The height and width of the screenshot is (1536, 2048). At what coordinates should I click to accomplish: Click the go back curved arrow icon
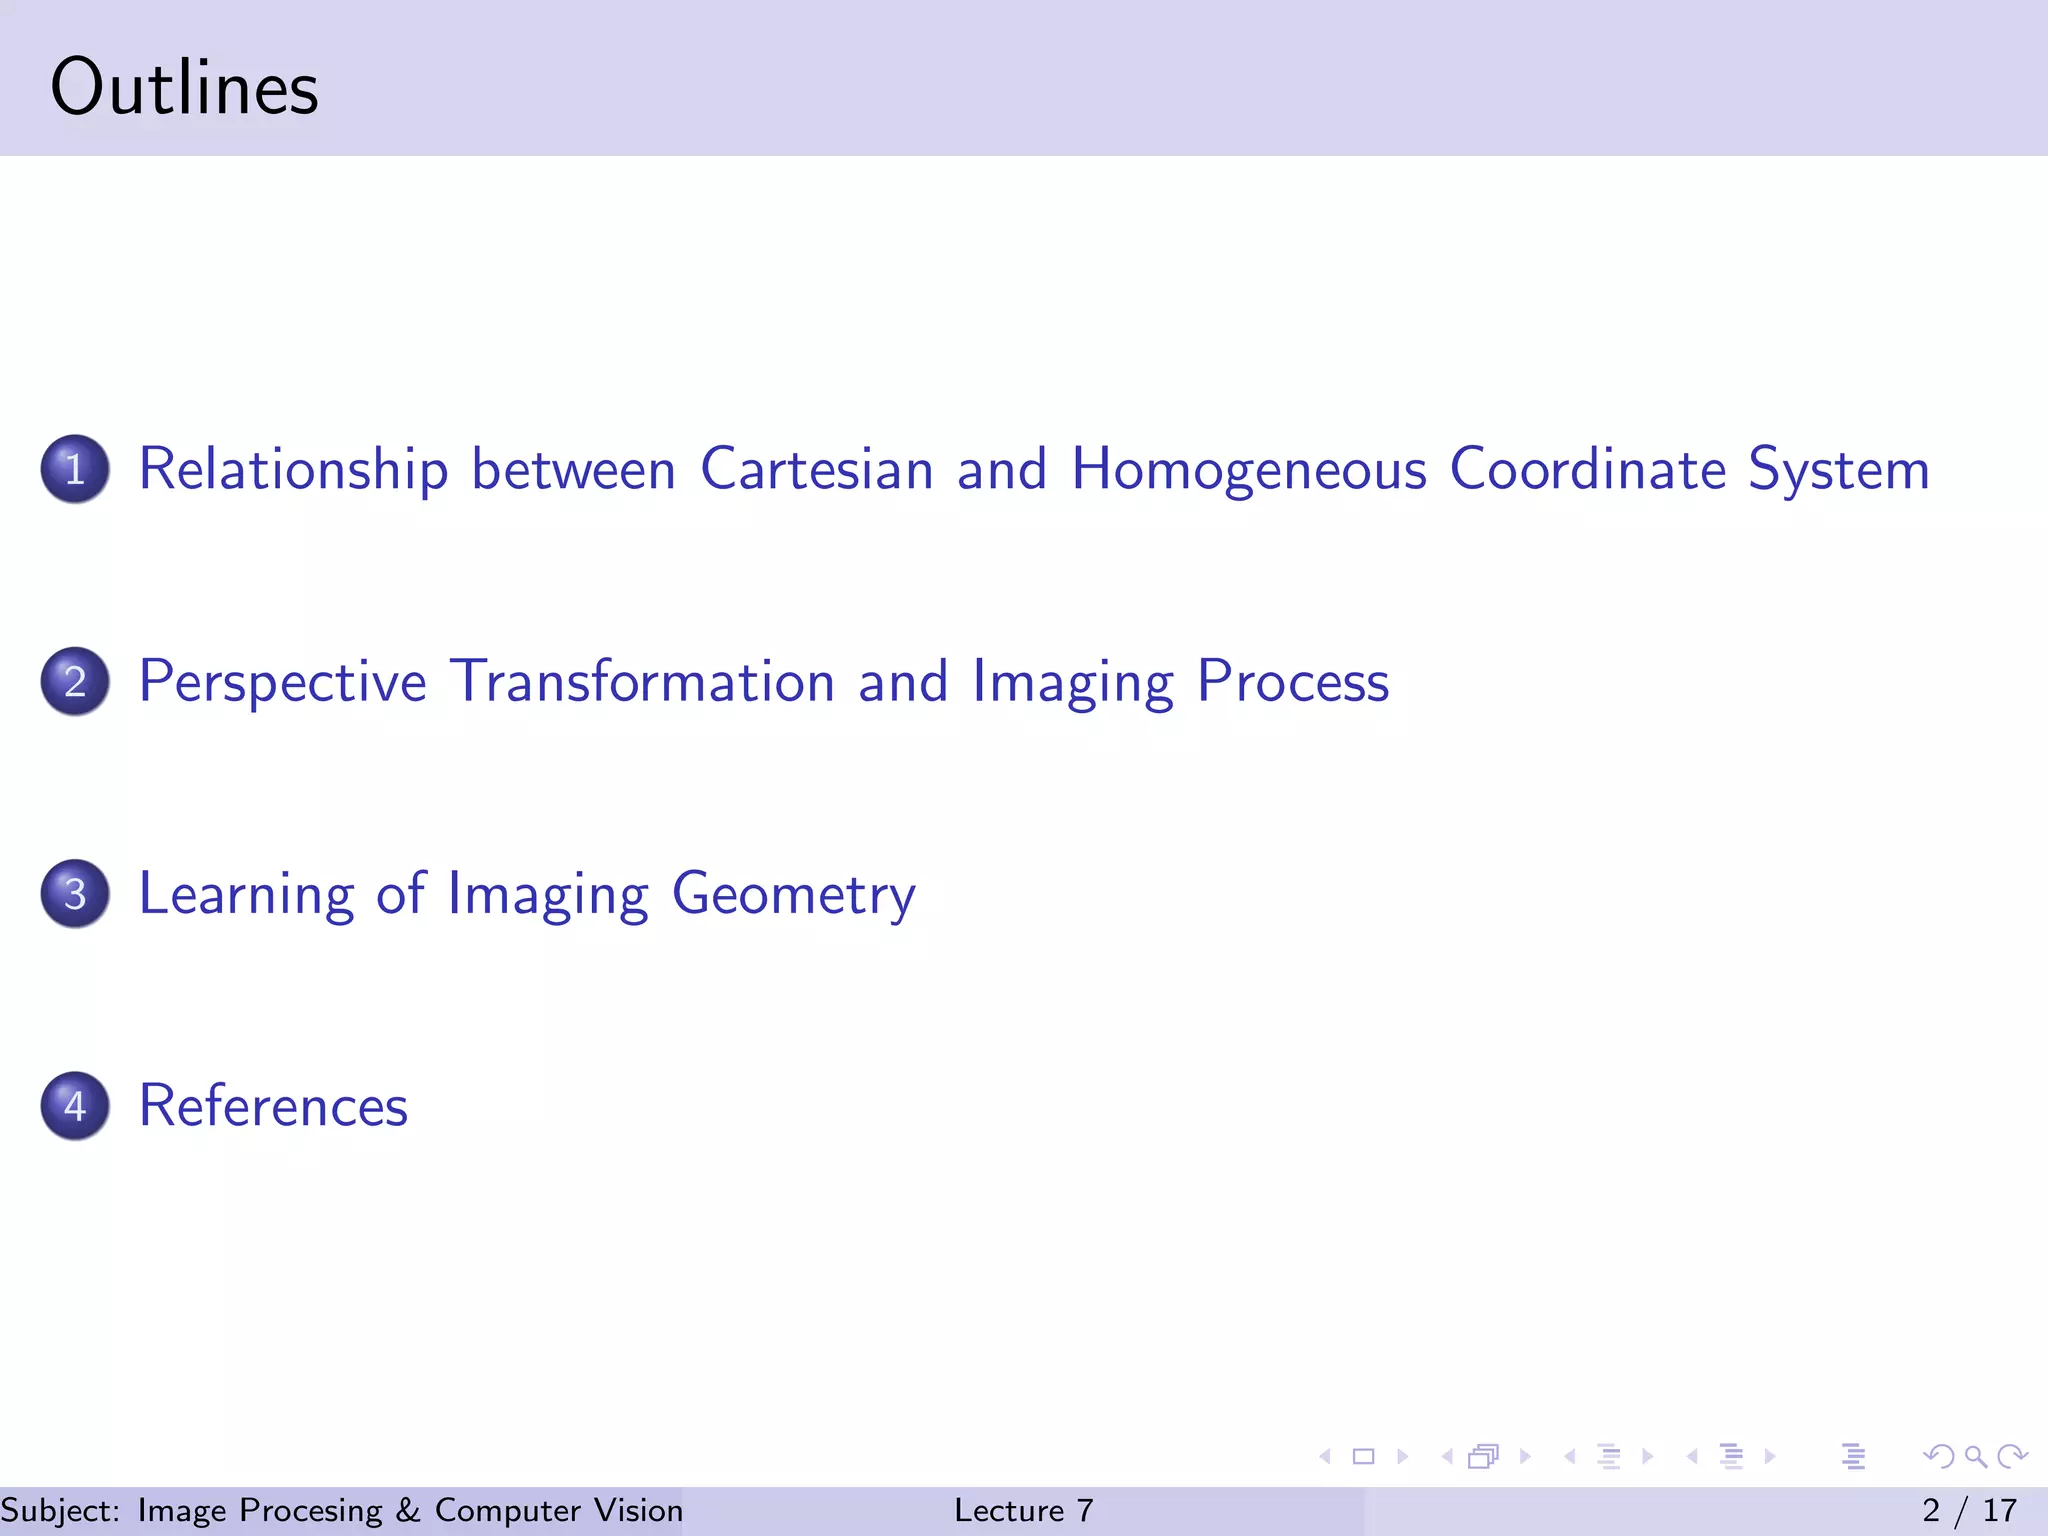click(x=1939, y=1457)
